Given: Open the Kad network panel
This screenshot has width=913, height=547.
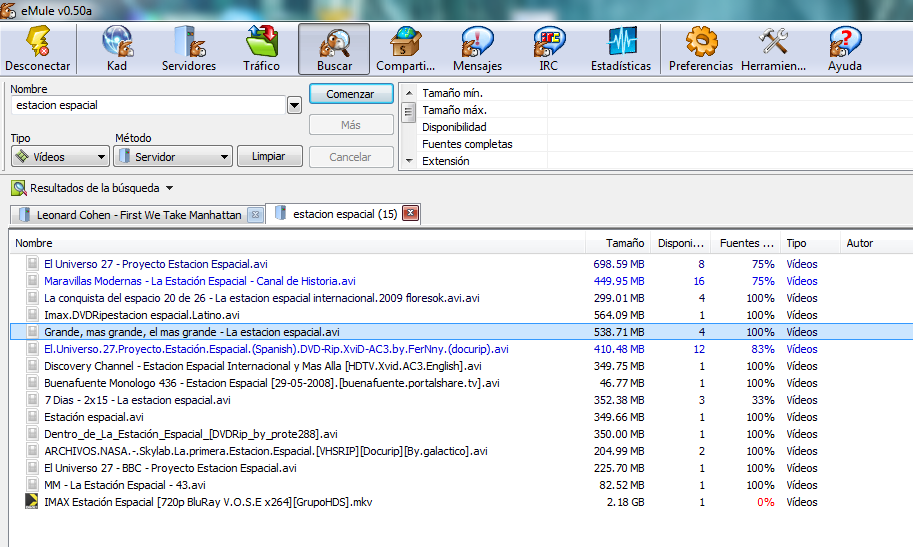Looking at the screenshot, I should (117, 49).
